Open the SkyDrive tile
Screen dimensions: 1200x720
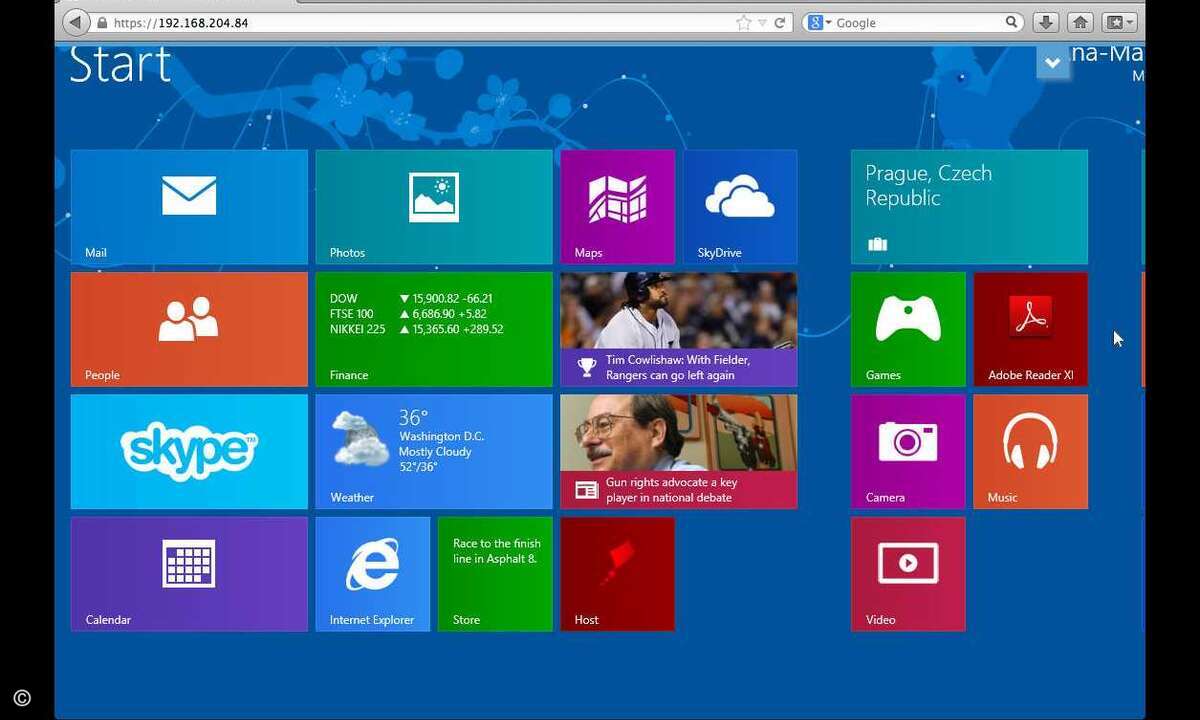tap(740, 207)
